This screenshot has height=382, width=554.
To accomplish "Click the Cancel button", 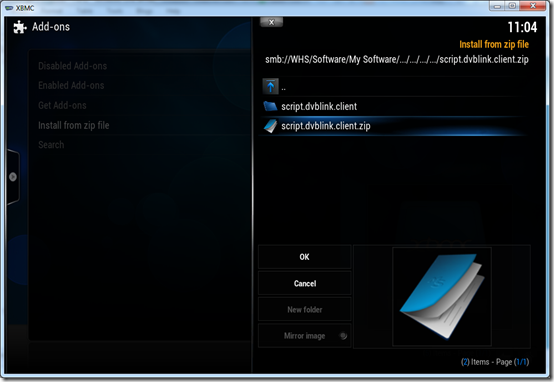I will click(x=305, y=283).
